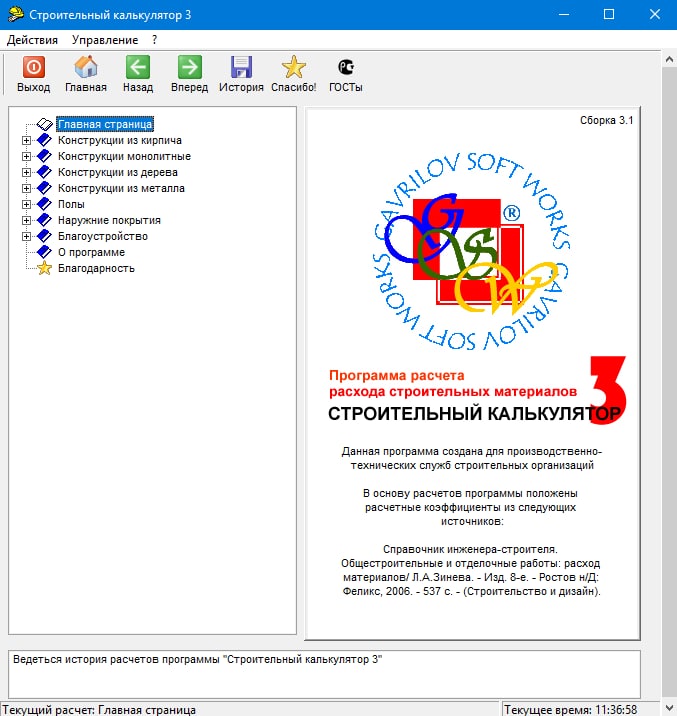677x716 pixels.
Task: Click the open book icon of Главная страница
Action: [x=45, y=124]
